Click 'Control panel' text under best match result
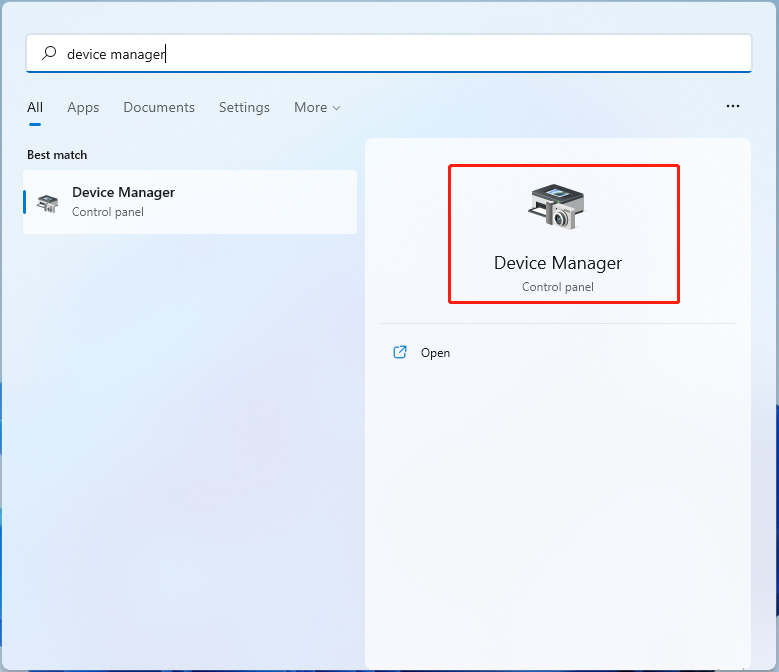The width and height of the screenshot is (779, 672). [x=108, y=212]
